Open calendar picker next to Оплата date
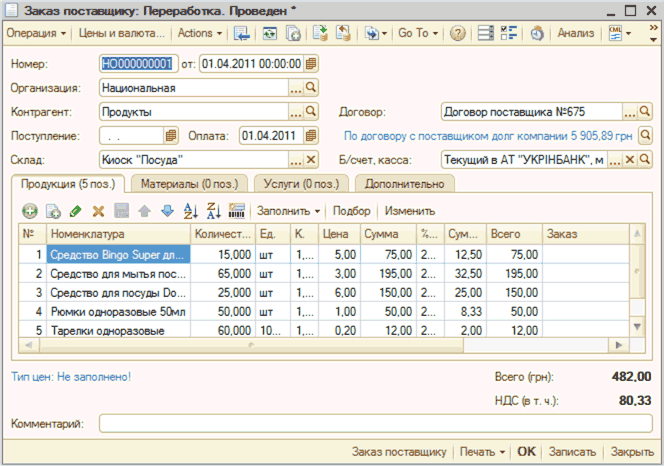This screenshot has height=466, width=664. (311, 135)
